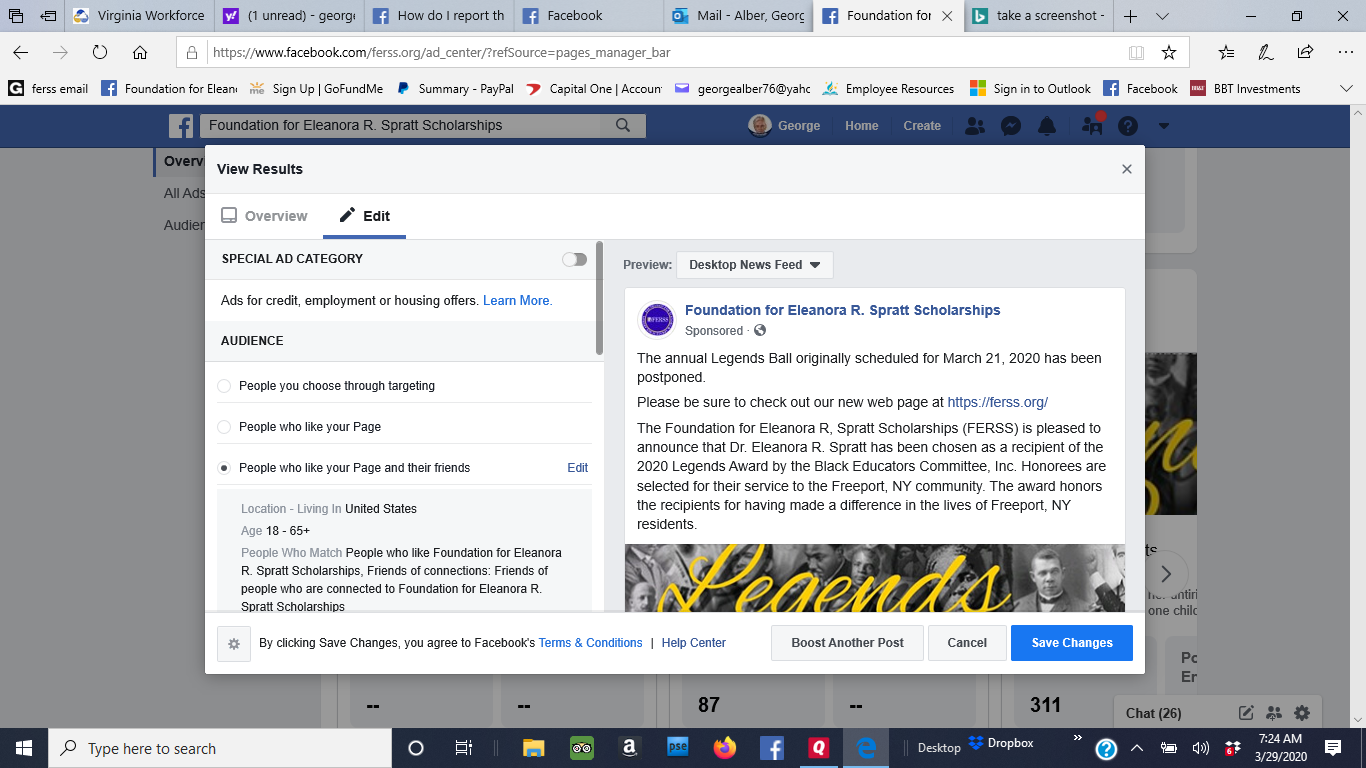
Task: Open the Favorites hub icon in Edge
Action: coord(1227,52)
